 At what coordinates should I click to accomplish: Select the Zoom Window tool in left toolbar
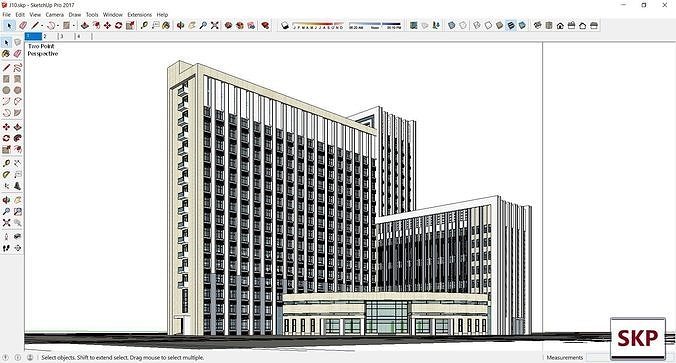(17, 212)
